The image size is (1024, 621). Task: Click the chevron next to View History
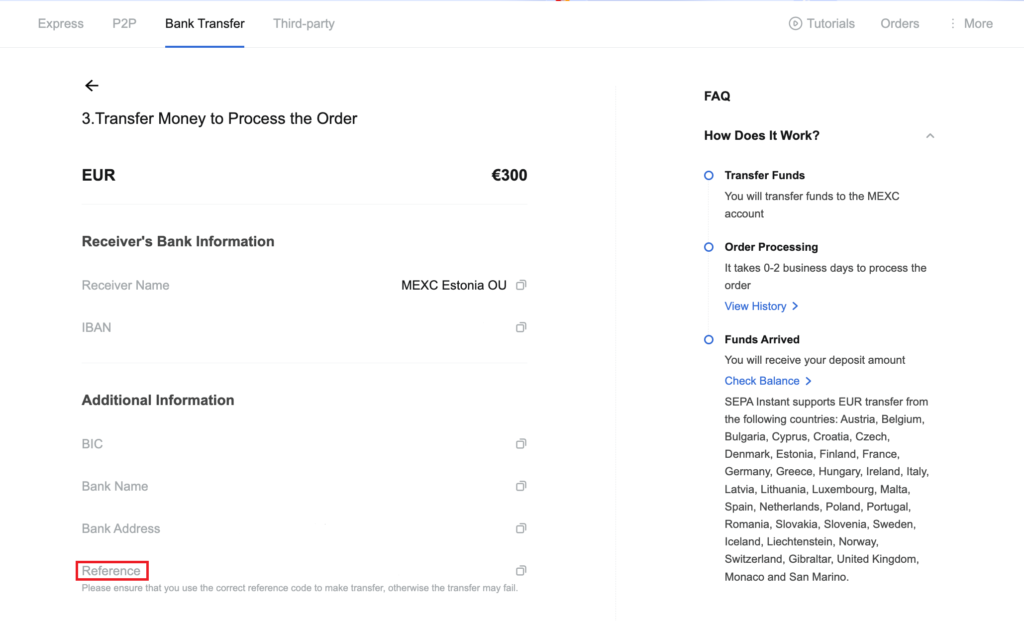[x=795, y=306]
